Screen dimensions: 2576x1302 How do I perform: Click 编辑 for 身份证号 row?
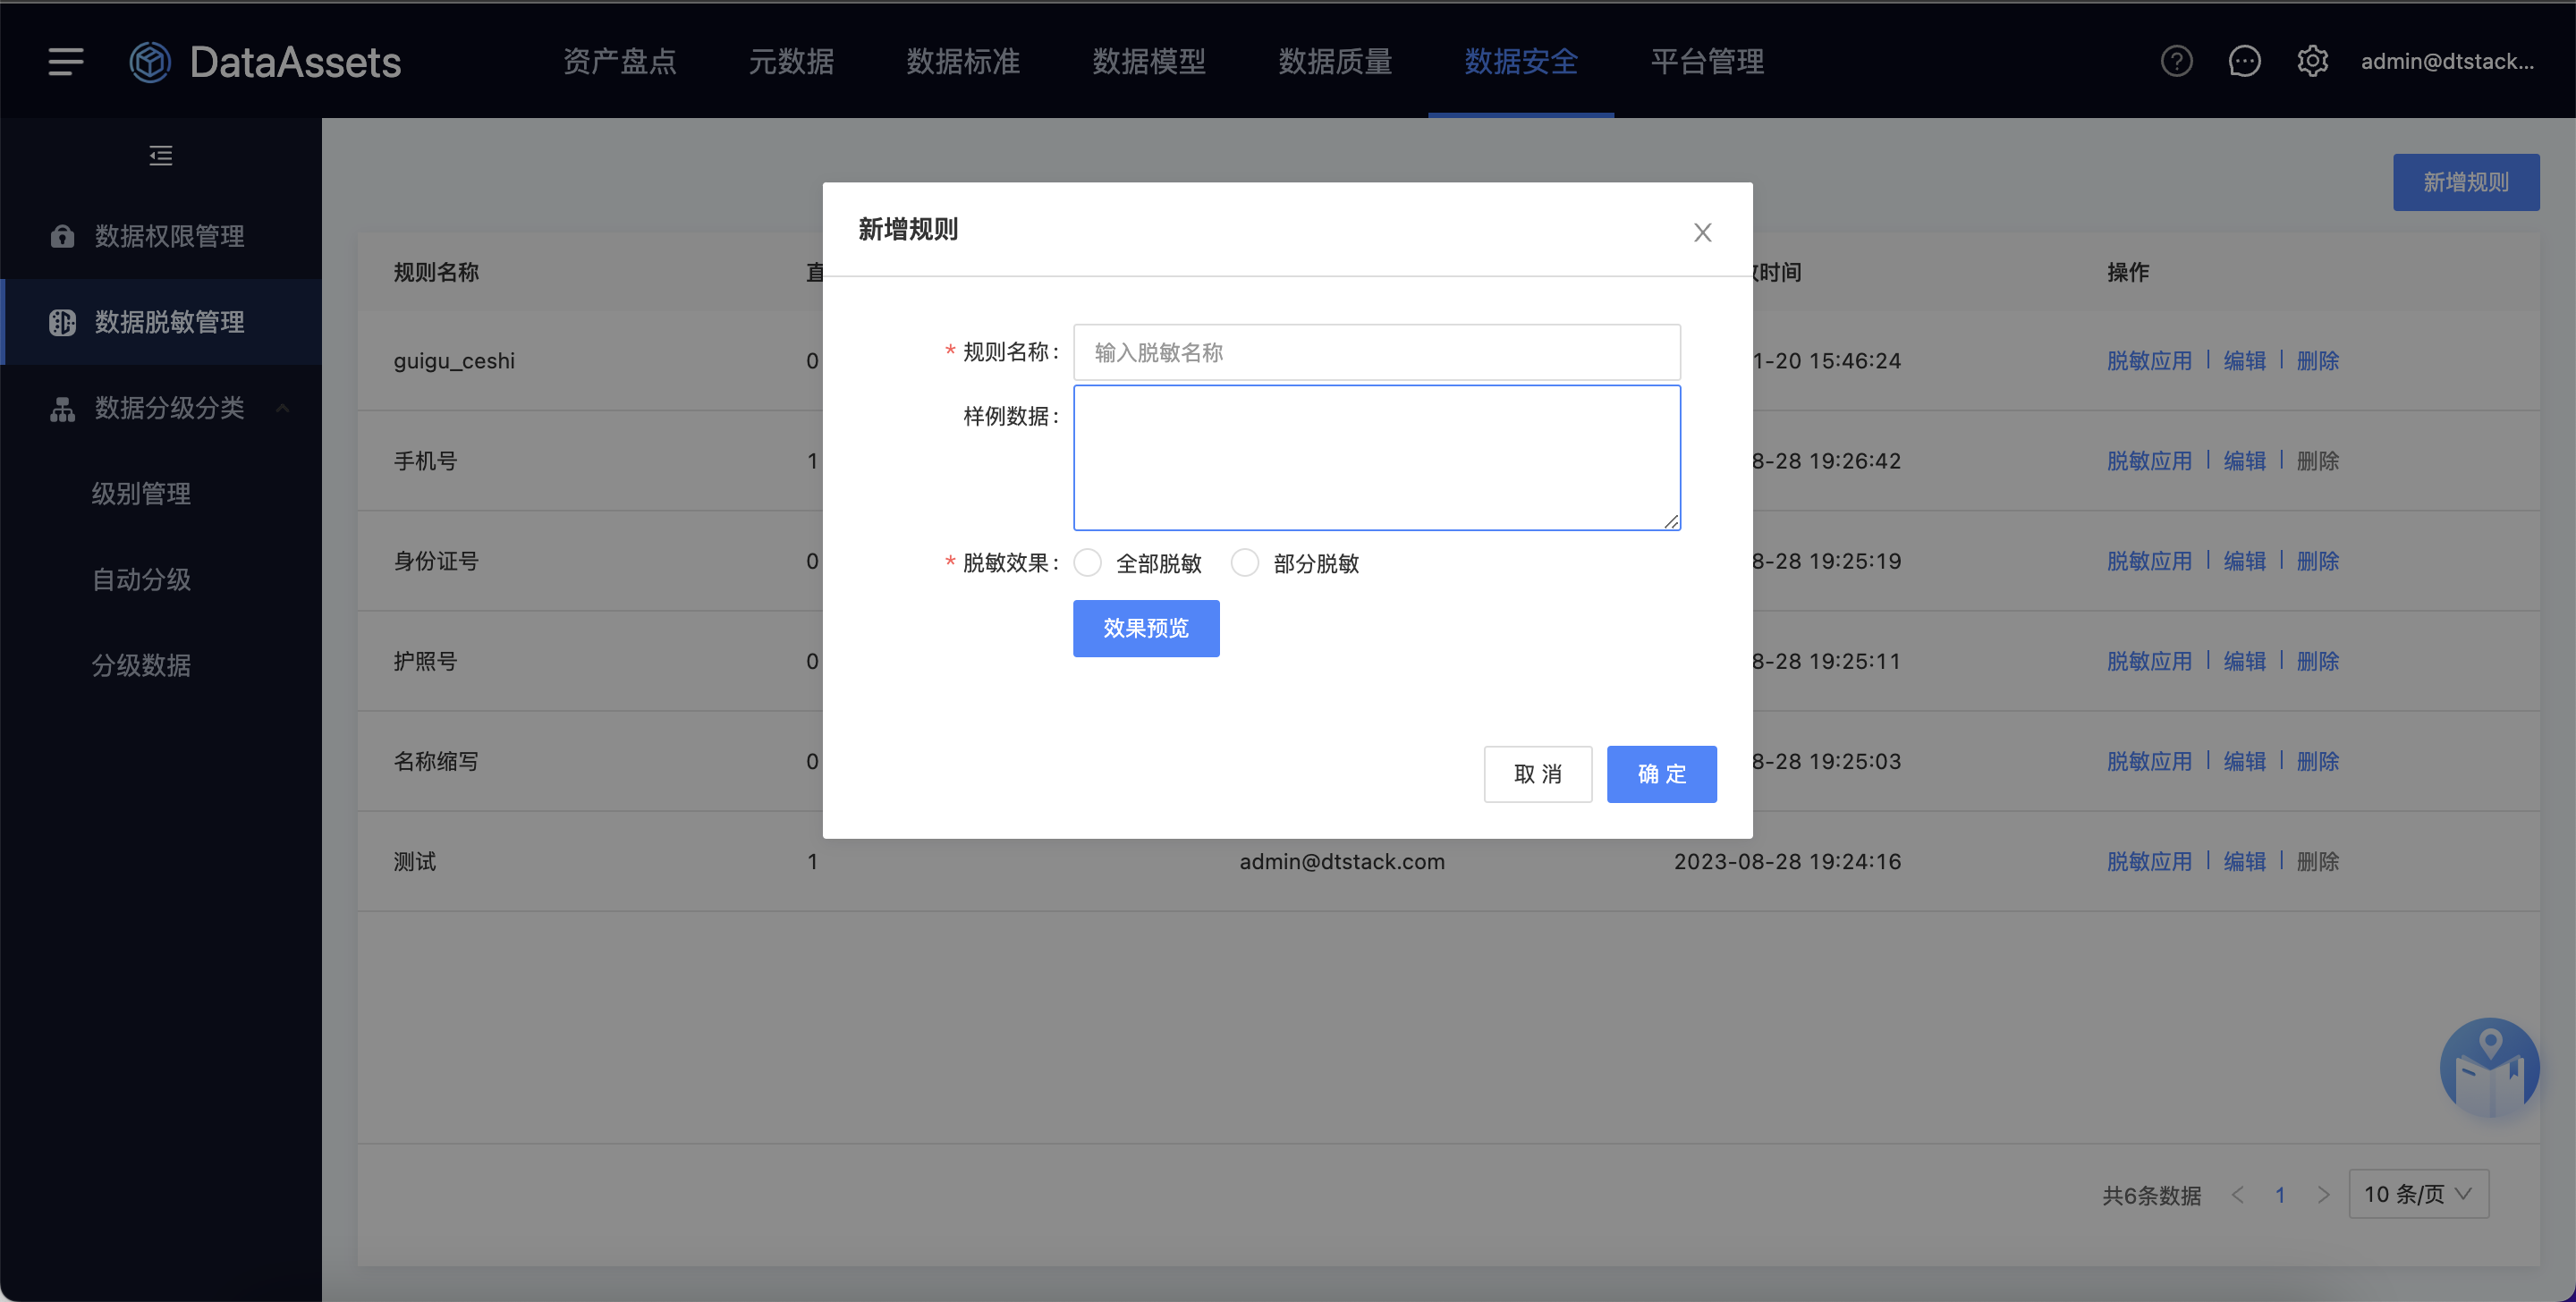[x=2245, y=561]
